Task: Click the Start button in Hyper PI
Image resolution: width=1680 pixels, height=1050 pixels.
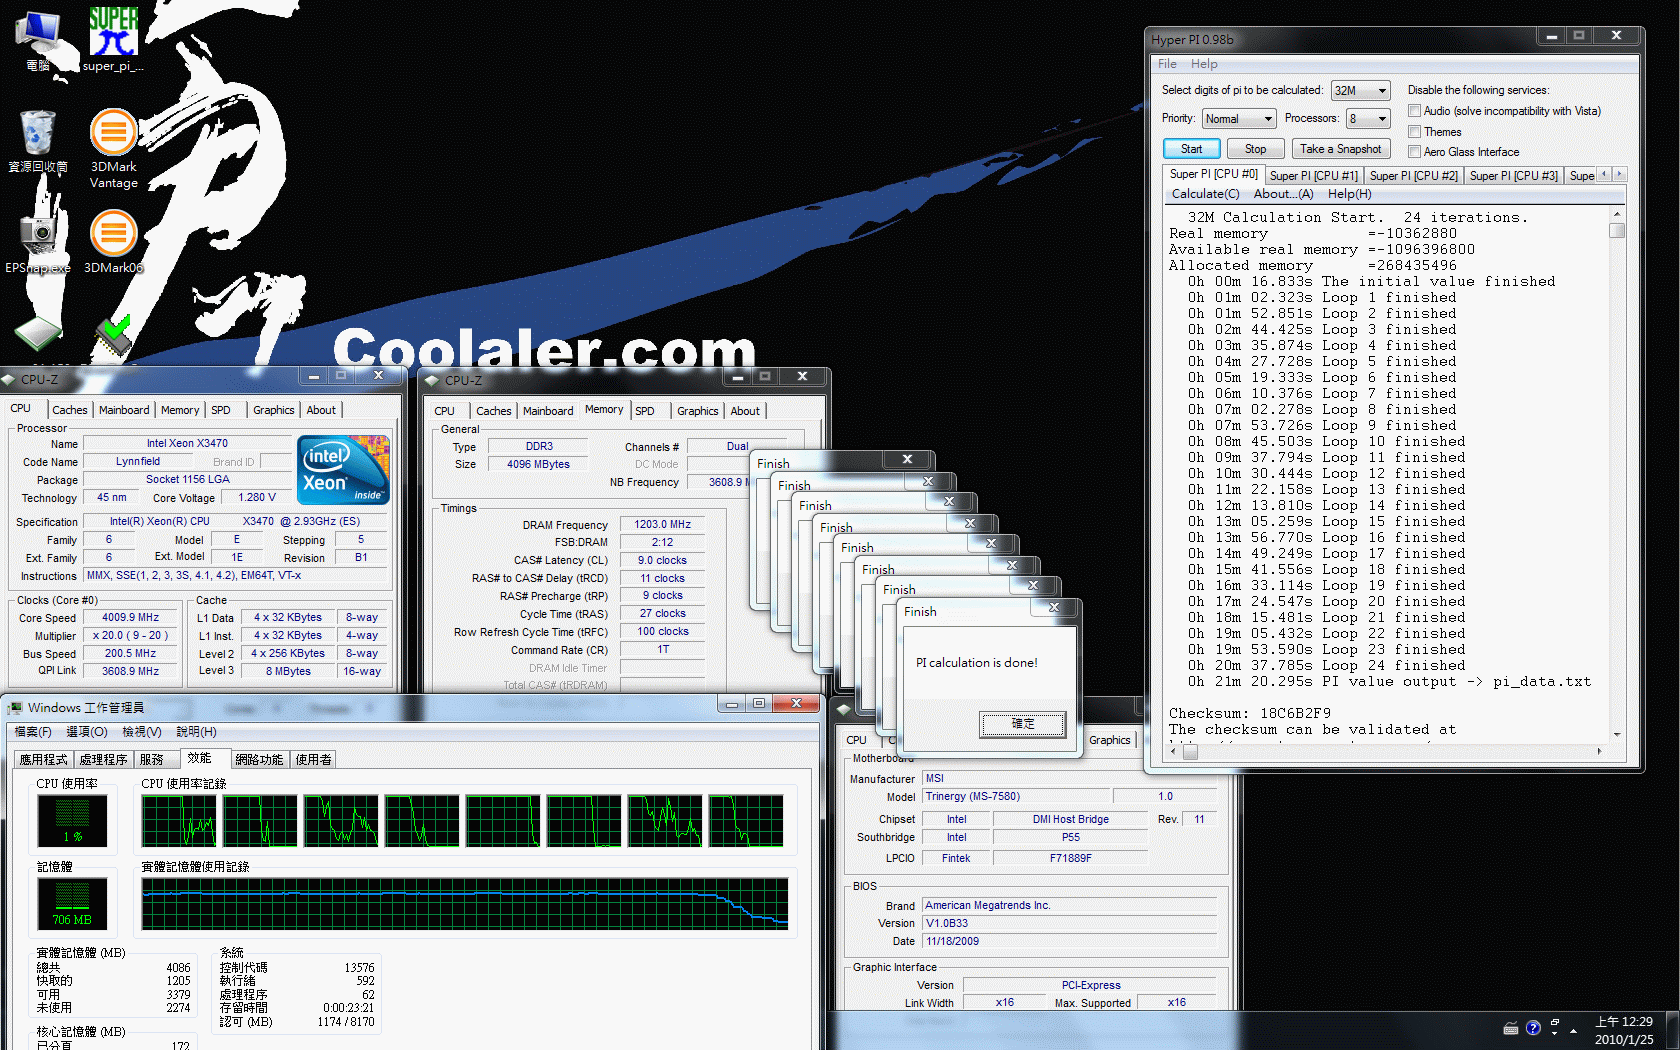Action: (x=1191, y=149)
